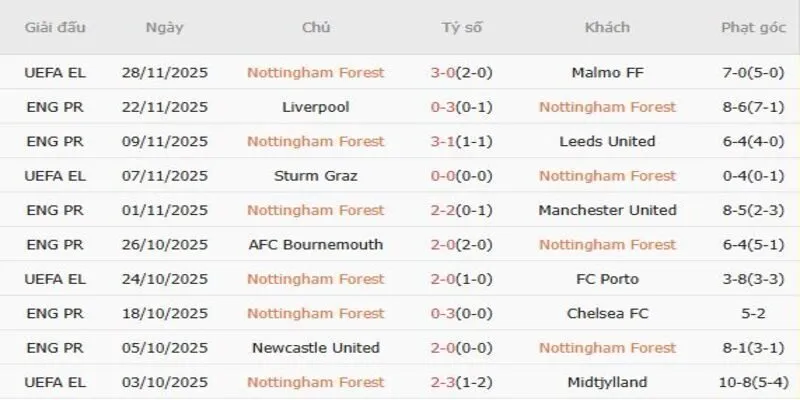Click the FC Porto team name

pos(607,279)
